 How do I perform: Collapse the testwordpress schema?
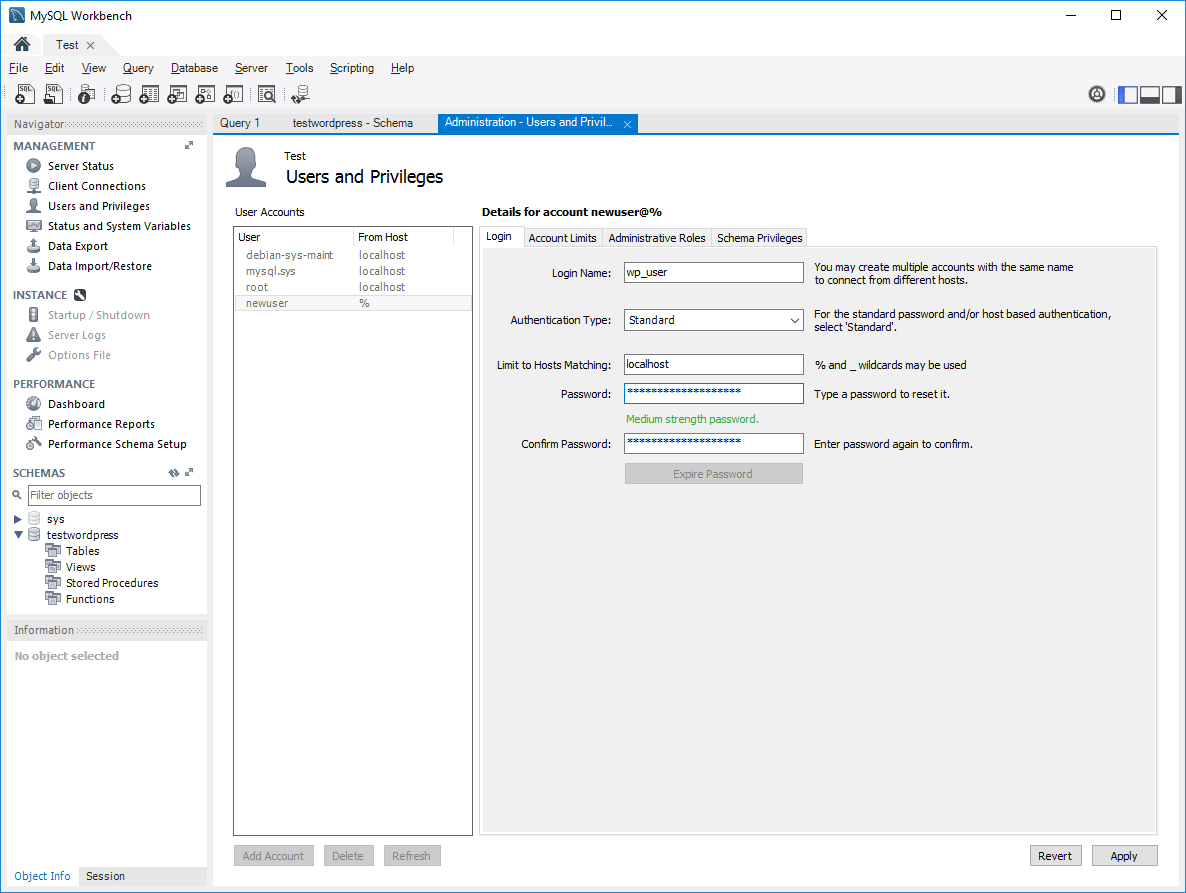[18, 535]
